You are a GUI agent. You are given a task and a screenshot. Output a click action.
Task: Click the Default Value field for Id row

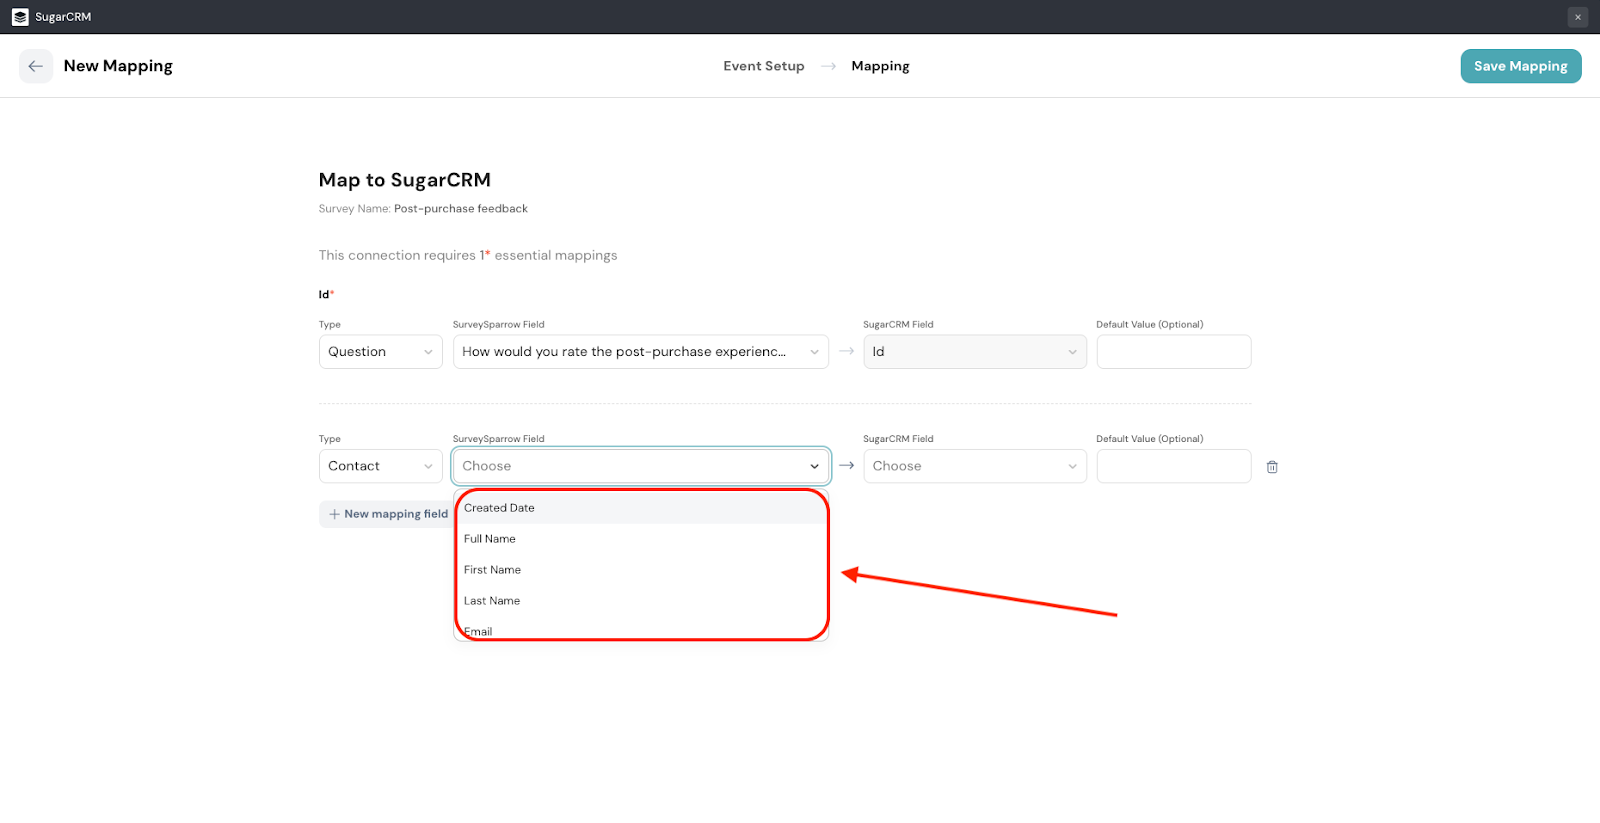tap(1173, 352)
